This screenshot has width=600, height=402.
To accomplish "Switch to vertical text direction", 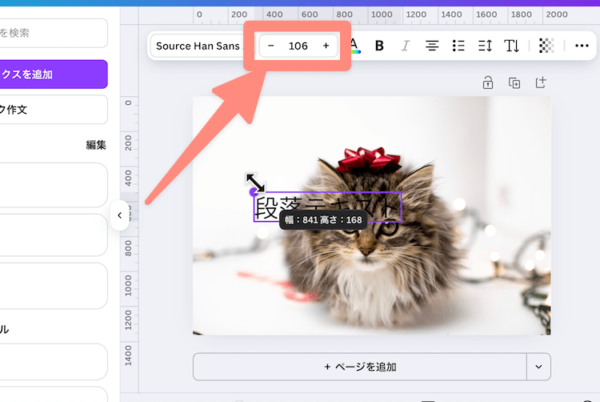I will point(511,46).
